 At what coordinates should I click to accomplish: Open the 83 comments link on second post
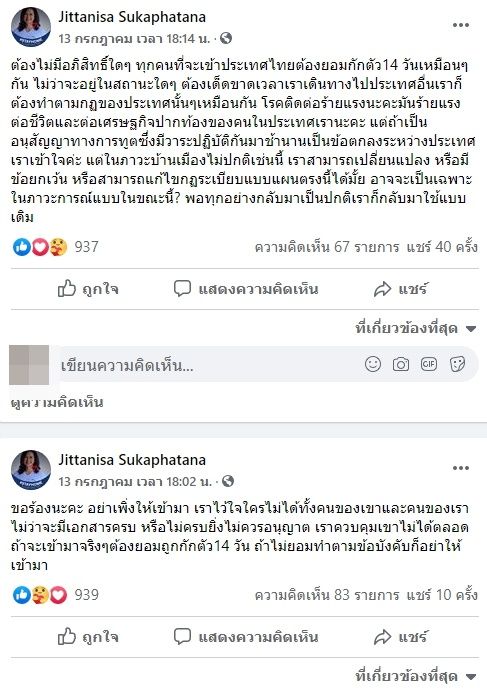(x=327, y=595)
